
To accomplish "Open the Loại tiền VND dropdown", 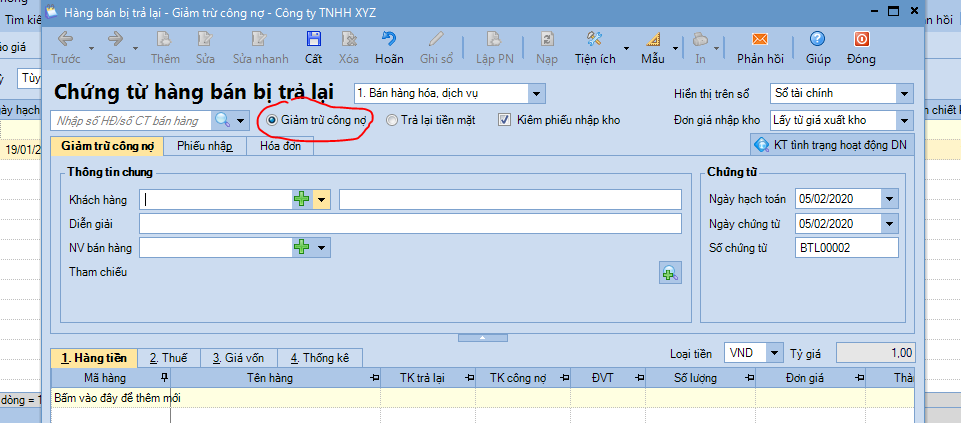I will click(776, 353).
